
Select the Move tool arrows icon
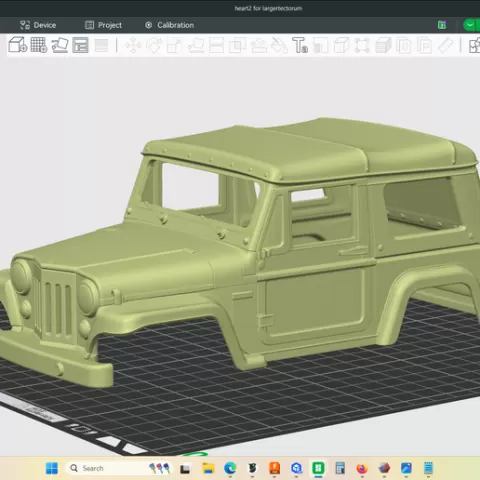click(x=133, y=45)
